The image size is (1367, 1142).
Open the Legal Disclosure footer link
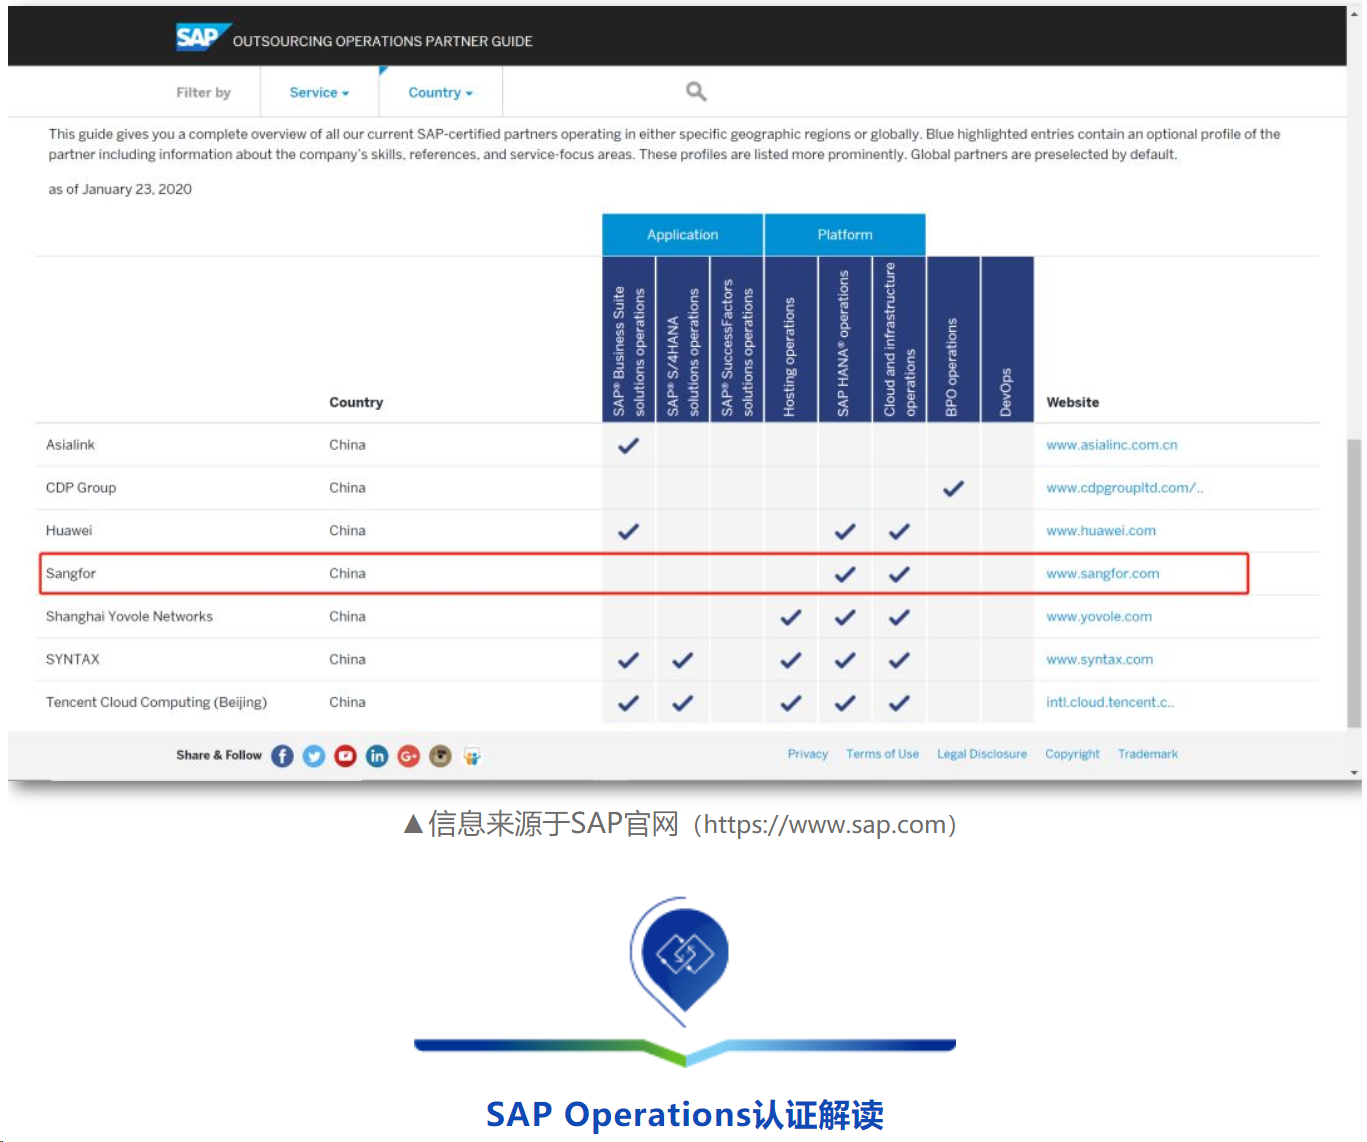[x=982, y=754]
